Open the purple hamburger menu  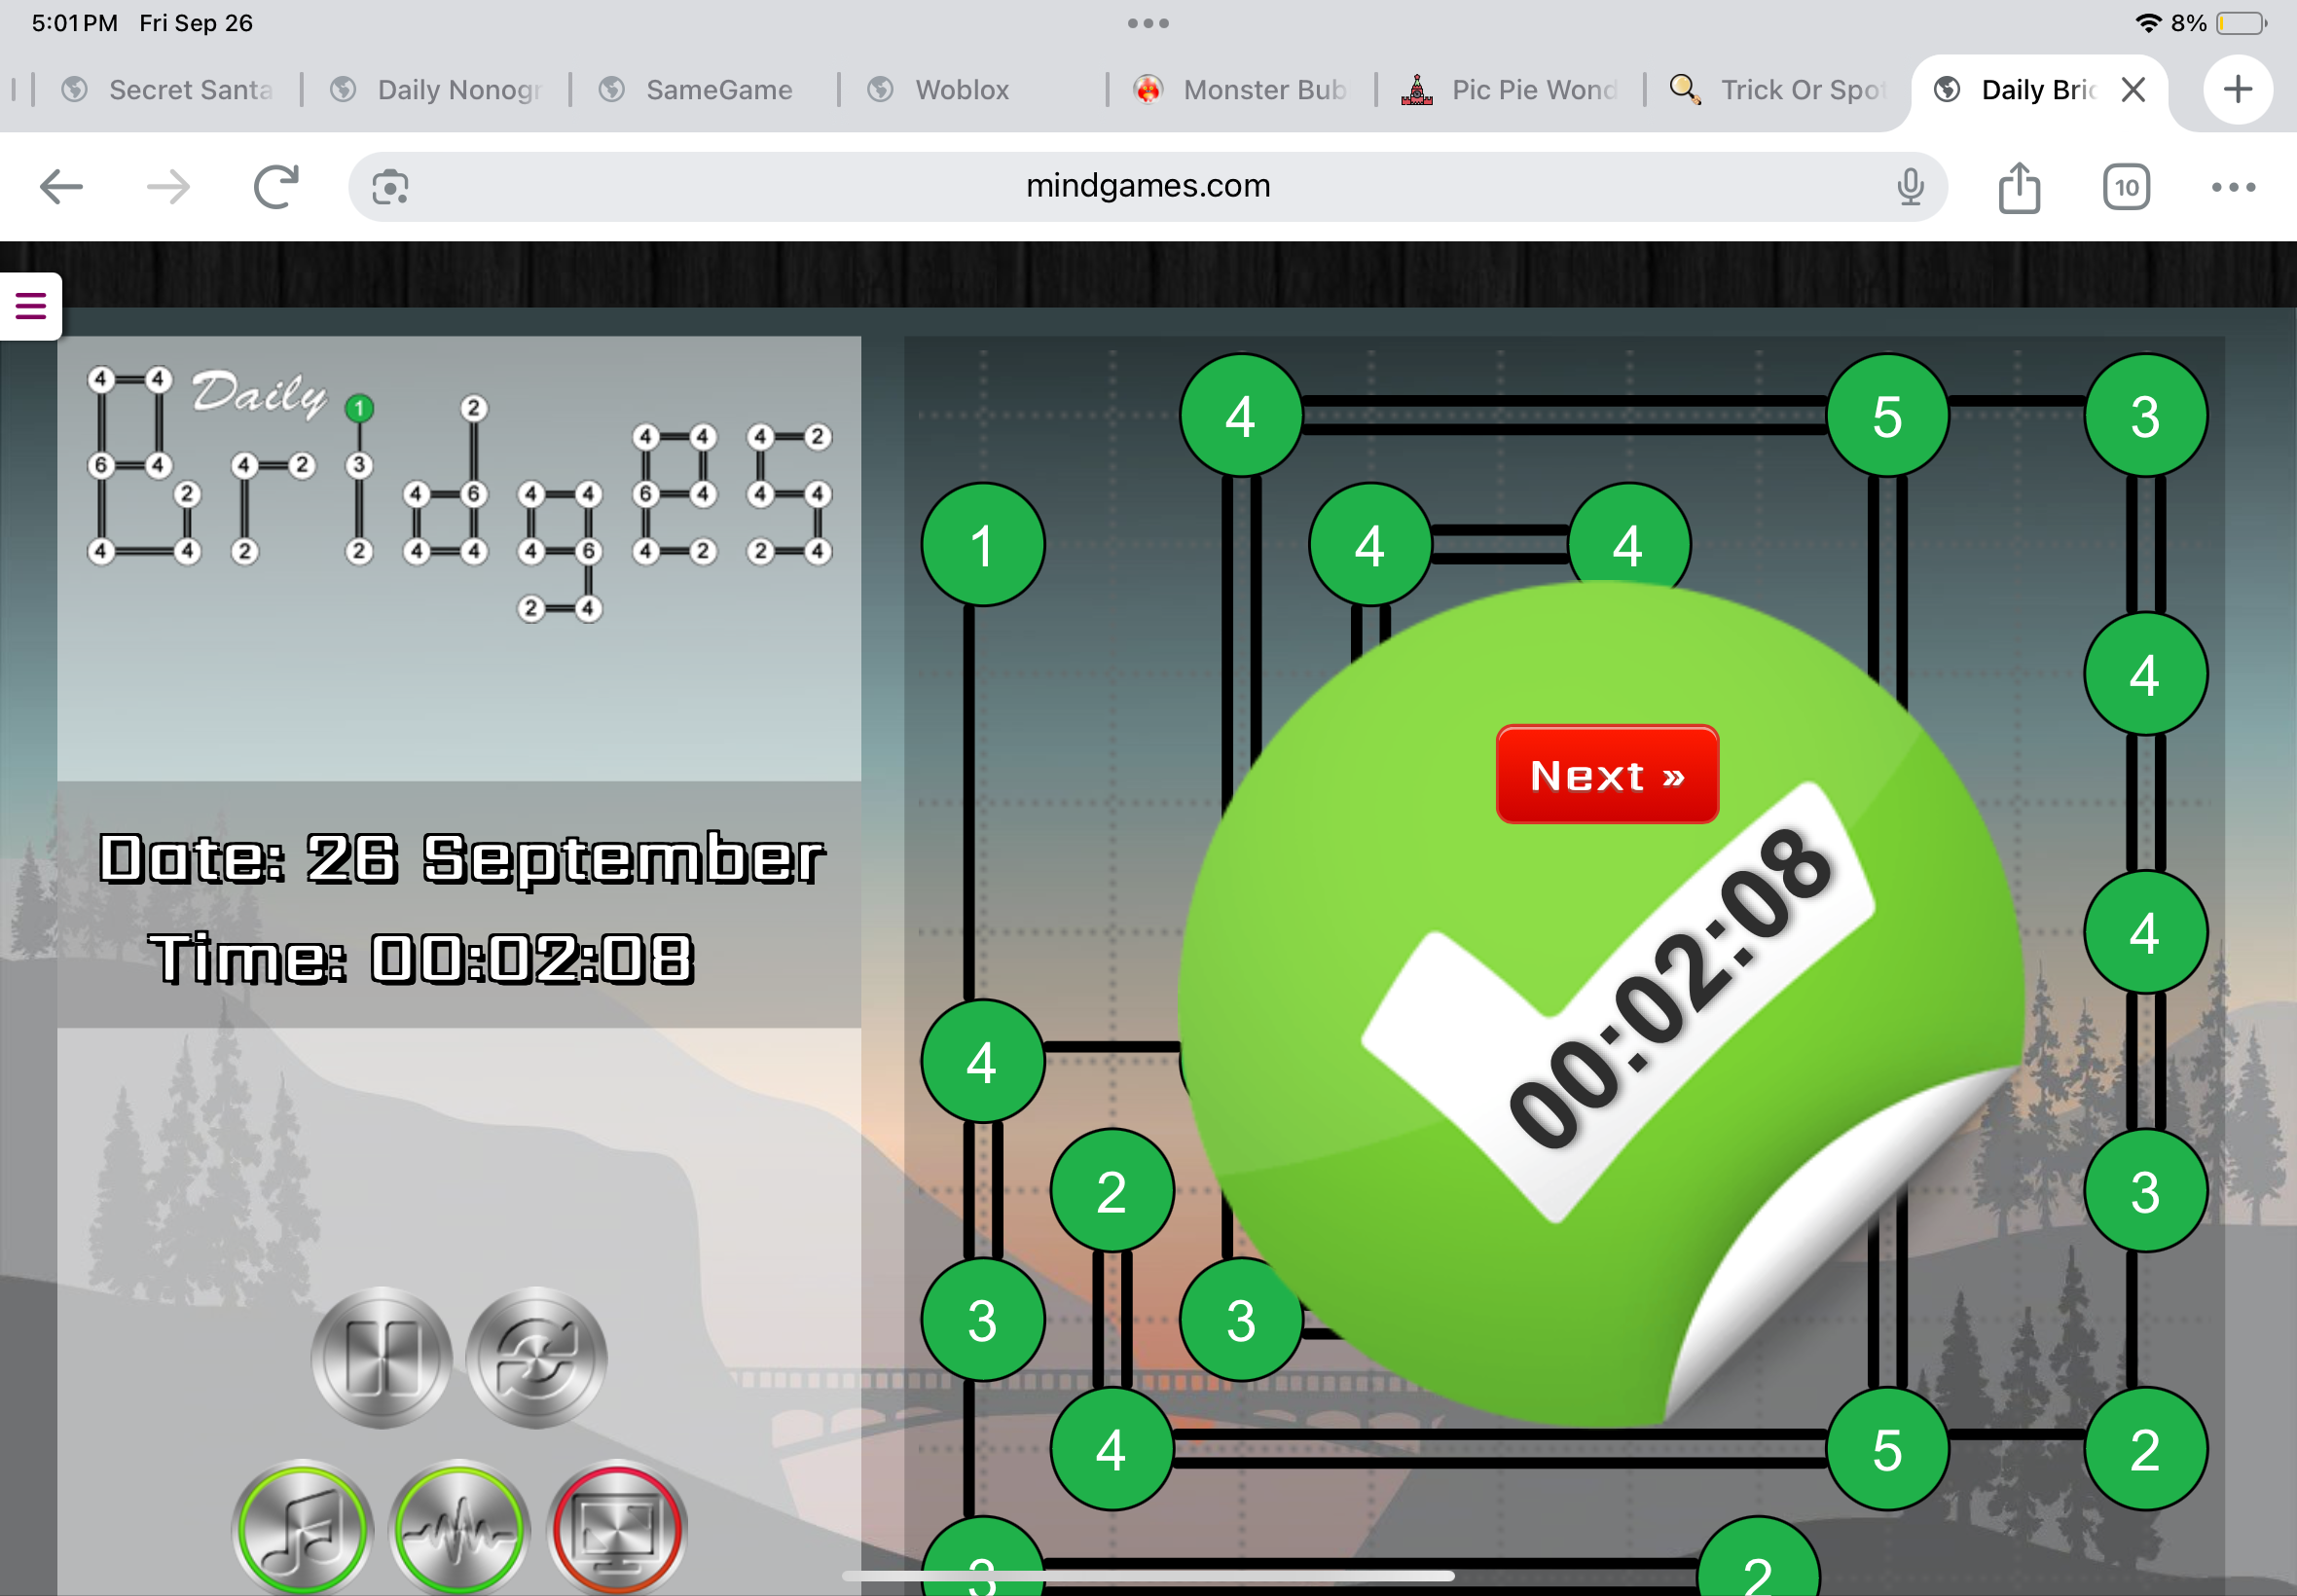pos(31,306)
